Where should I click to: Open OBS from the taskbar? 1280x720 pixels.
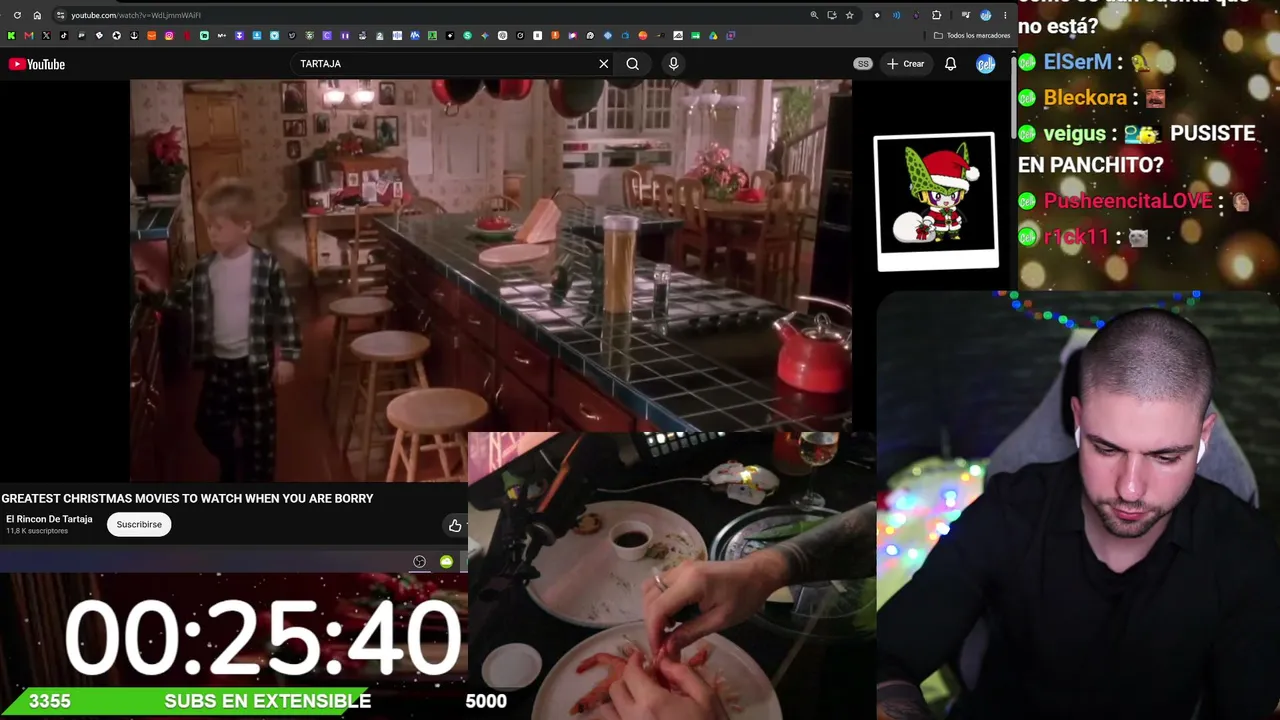tap(420, 562)
